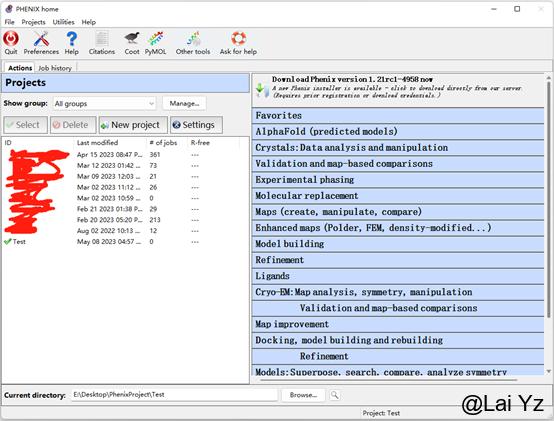Click the Browse... button

click(303, 395)
